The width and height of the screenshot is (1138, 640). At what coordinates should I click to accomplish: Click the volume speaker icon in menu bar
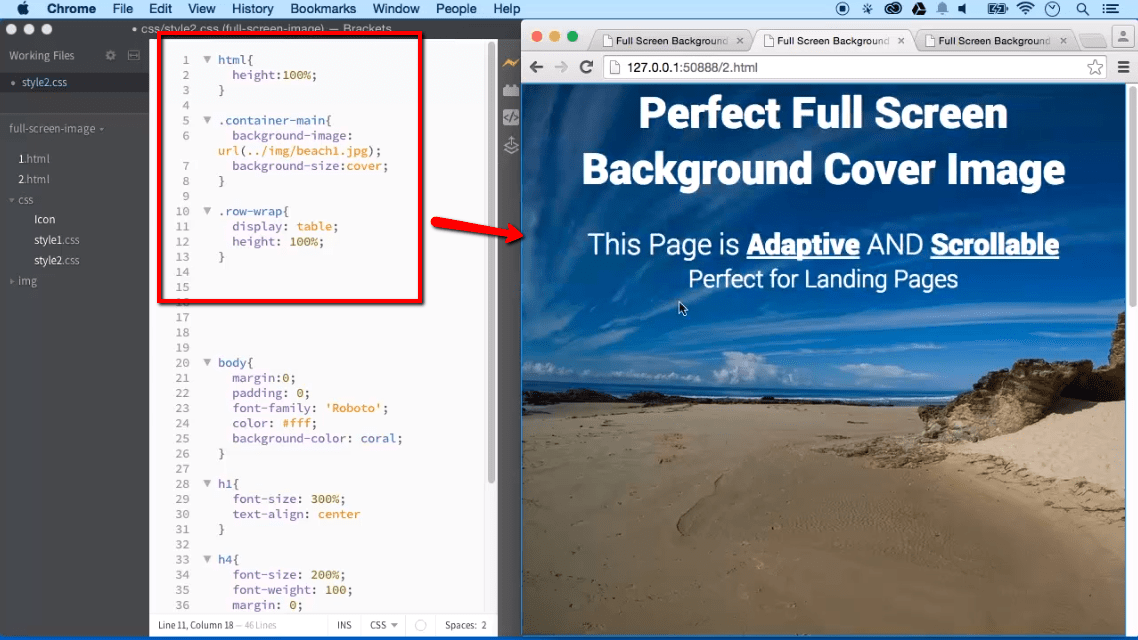[x=963, y=9]
